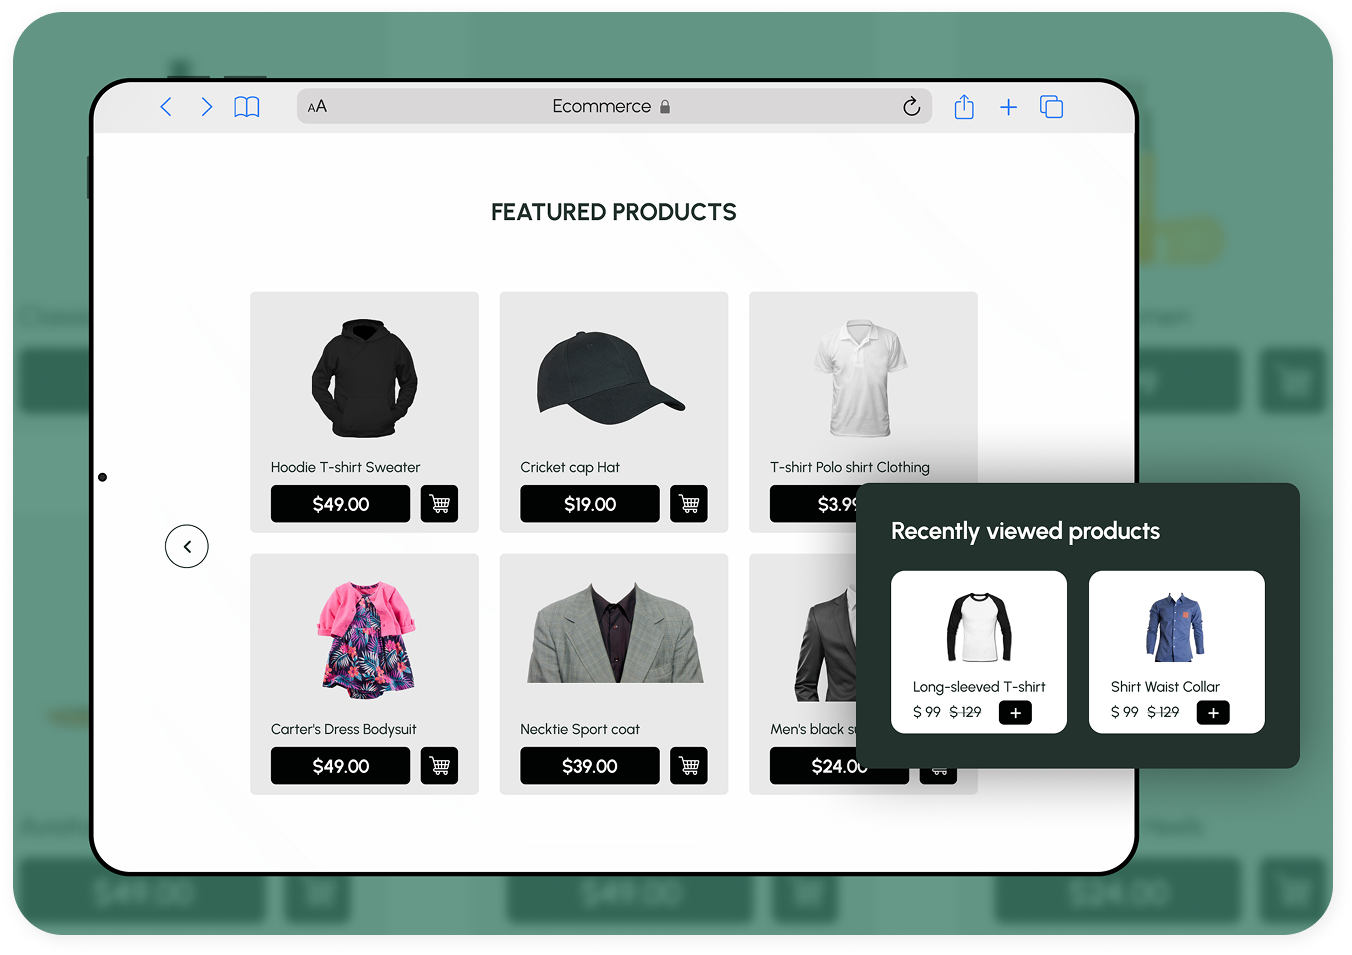
Task: Add Hoodie T-shirt Sweater to cart
Action: coord(439,504)
